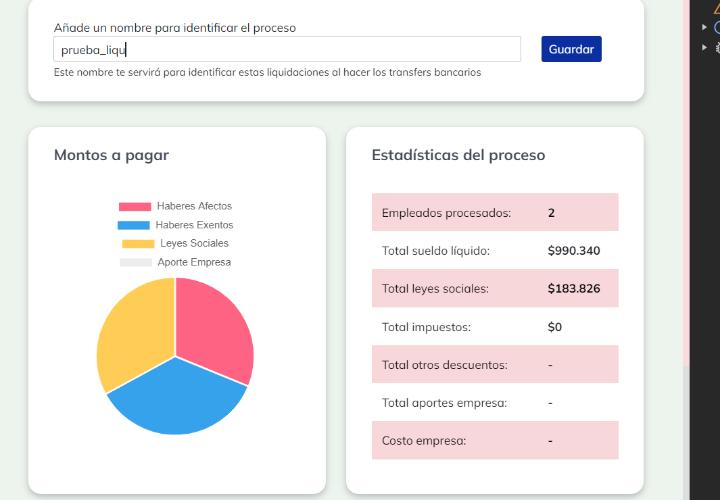Select the Total impuestos row
Screen dimensions: 720x500
coord(494,327)
